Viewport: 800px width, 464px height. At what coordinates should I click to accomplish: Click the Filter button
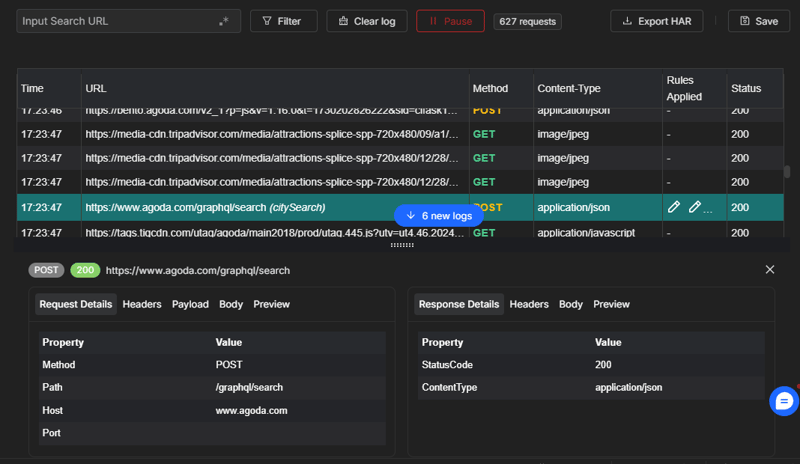point(283,21)
